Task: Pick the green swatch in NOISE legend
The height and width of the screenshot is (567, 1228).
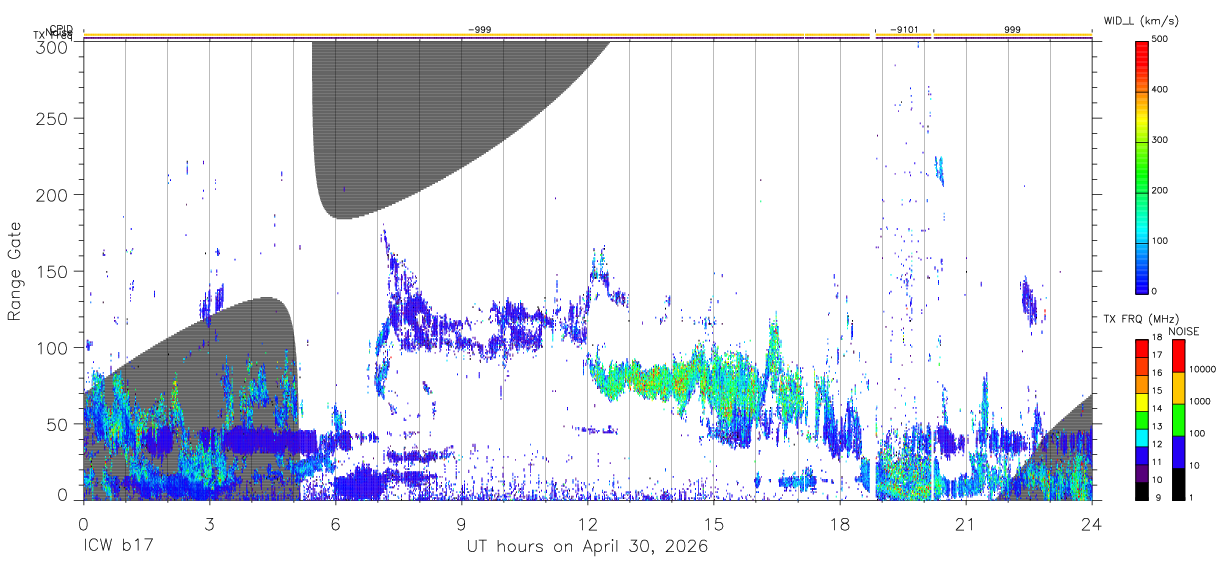Action: [1178, 419]
